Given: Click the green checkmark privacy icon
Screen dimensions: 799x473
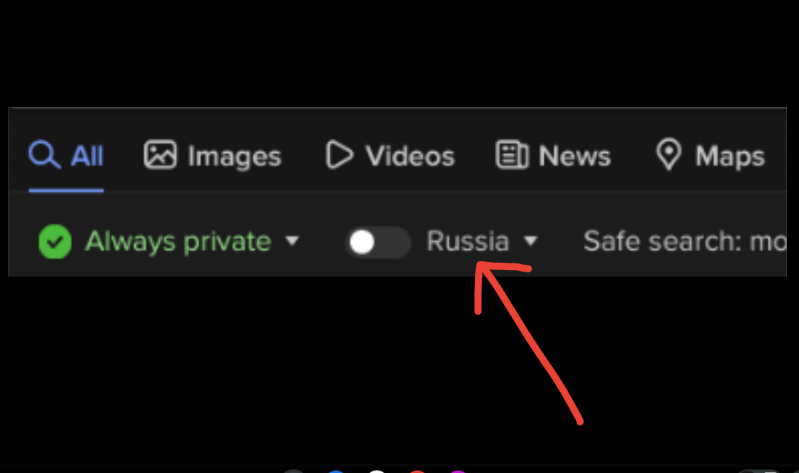Looking at the screenshot, I should 55,242.
